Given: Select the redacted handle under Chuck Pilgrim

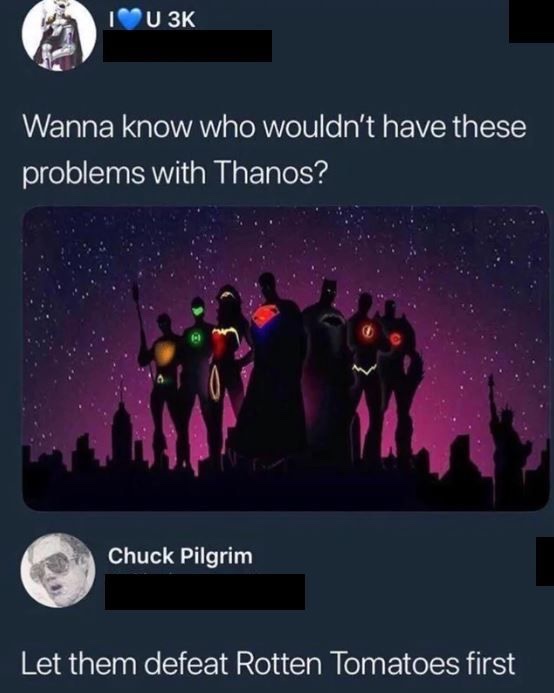Looking at the screenshot, I should pos(205,592).
